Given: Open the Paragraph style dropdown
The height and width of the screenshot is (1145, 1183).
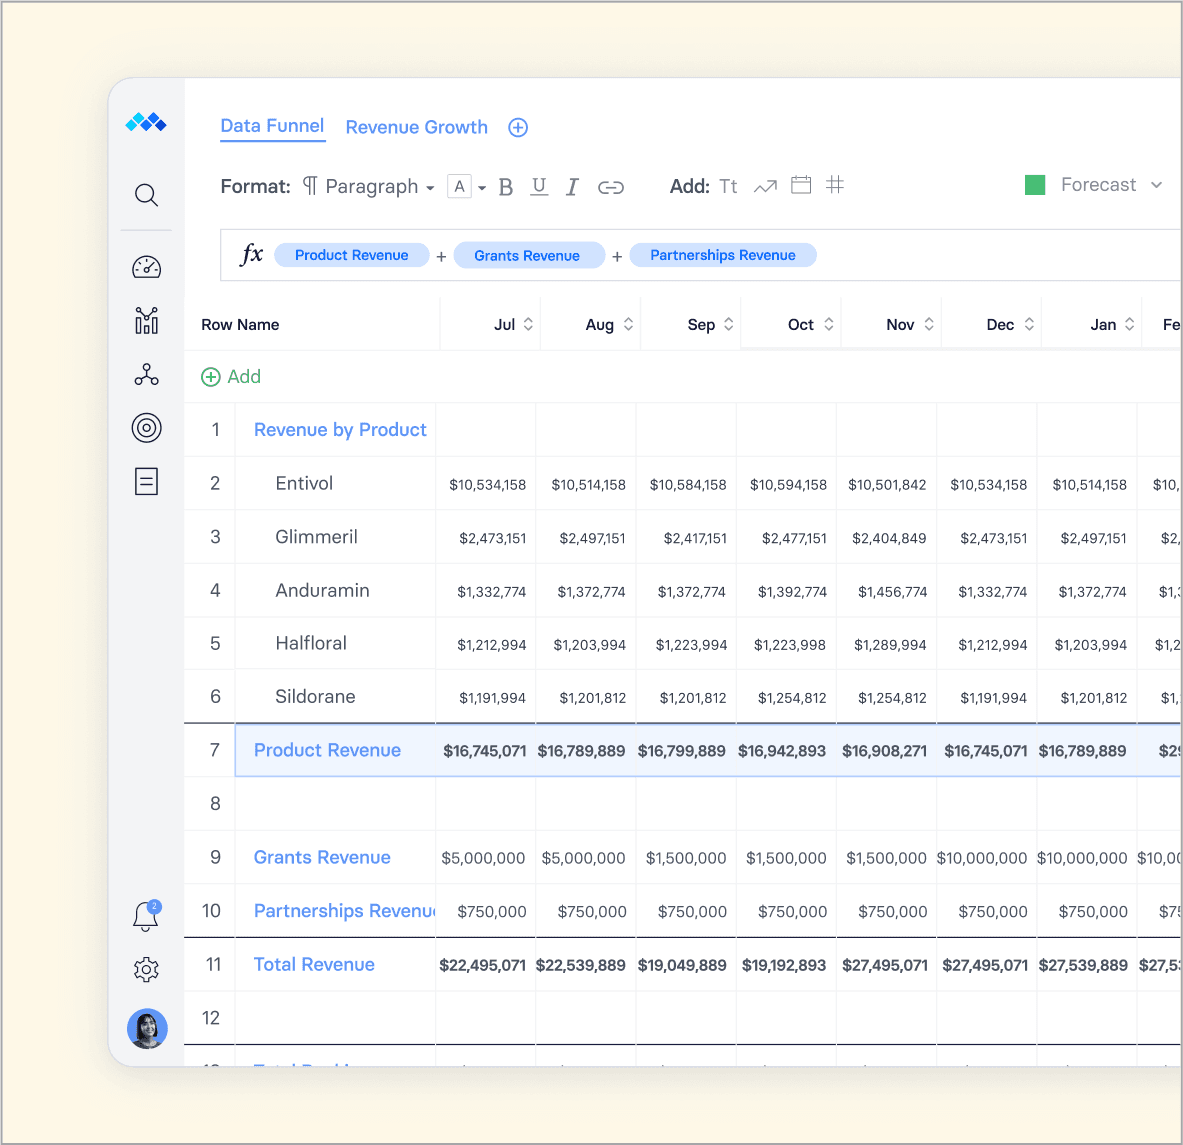Looking at the screenshot, I should coord(370,187).
